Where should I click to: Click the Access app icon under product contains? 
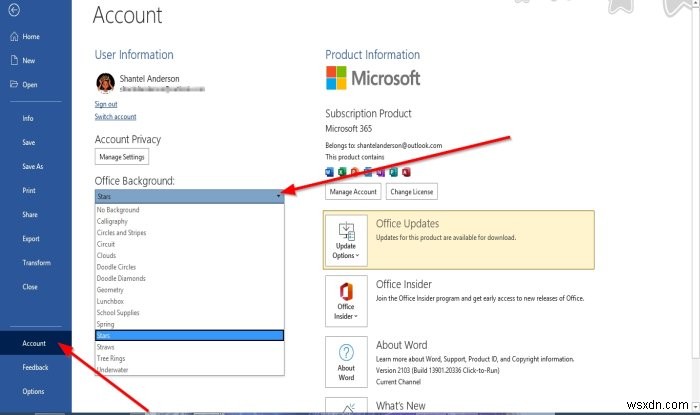(x=406, y=172)
